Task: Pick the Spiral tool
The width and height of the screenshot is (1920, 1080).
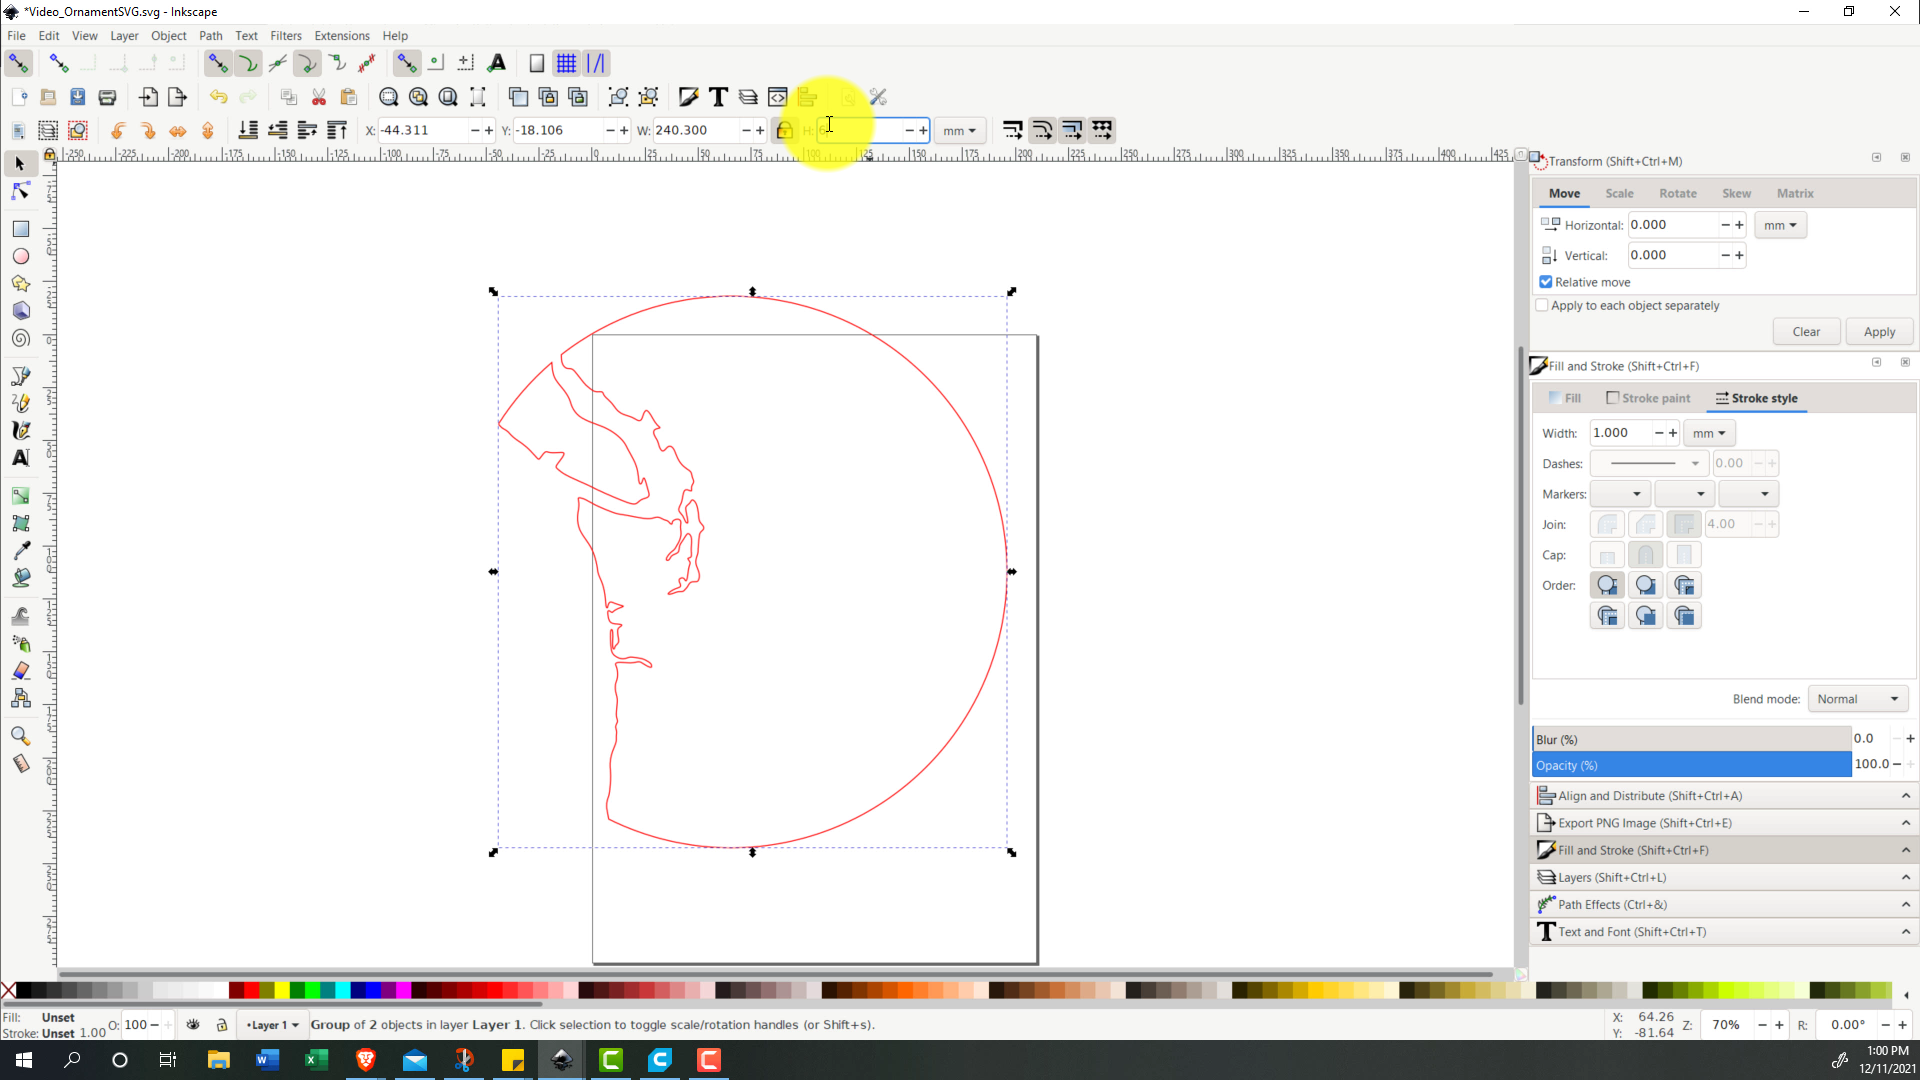Action: click(x=20, y=339)
